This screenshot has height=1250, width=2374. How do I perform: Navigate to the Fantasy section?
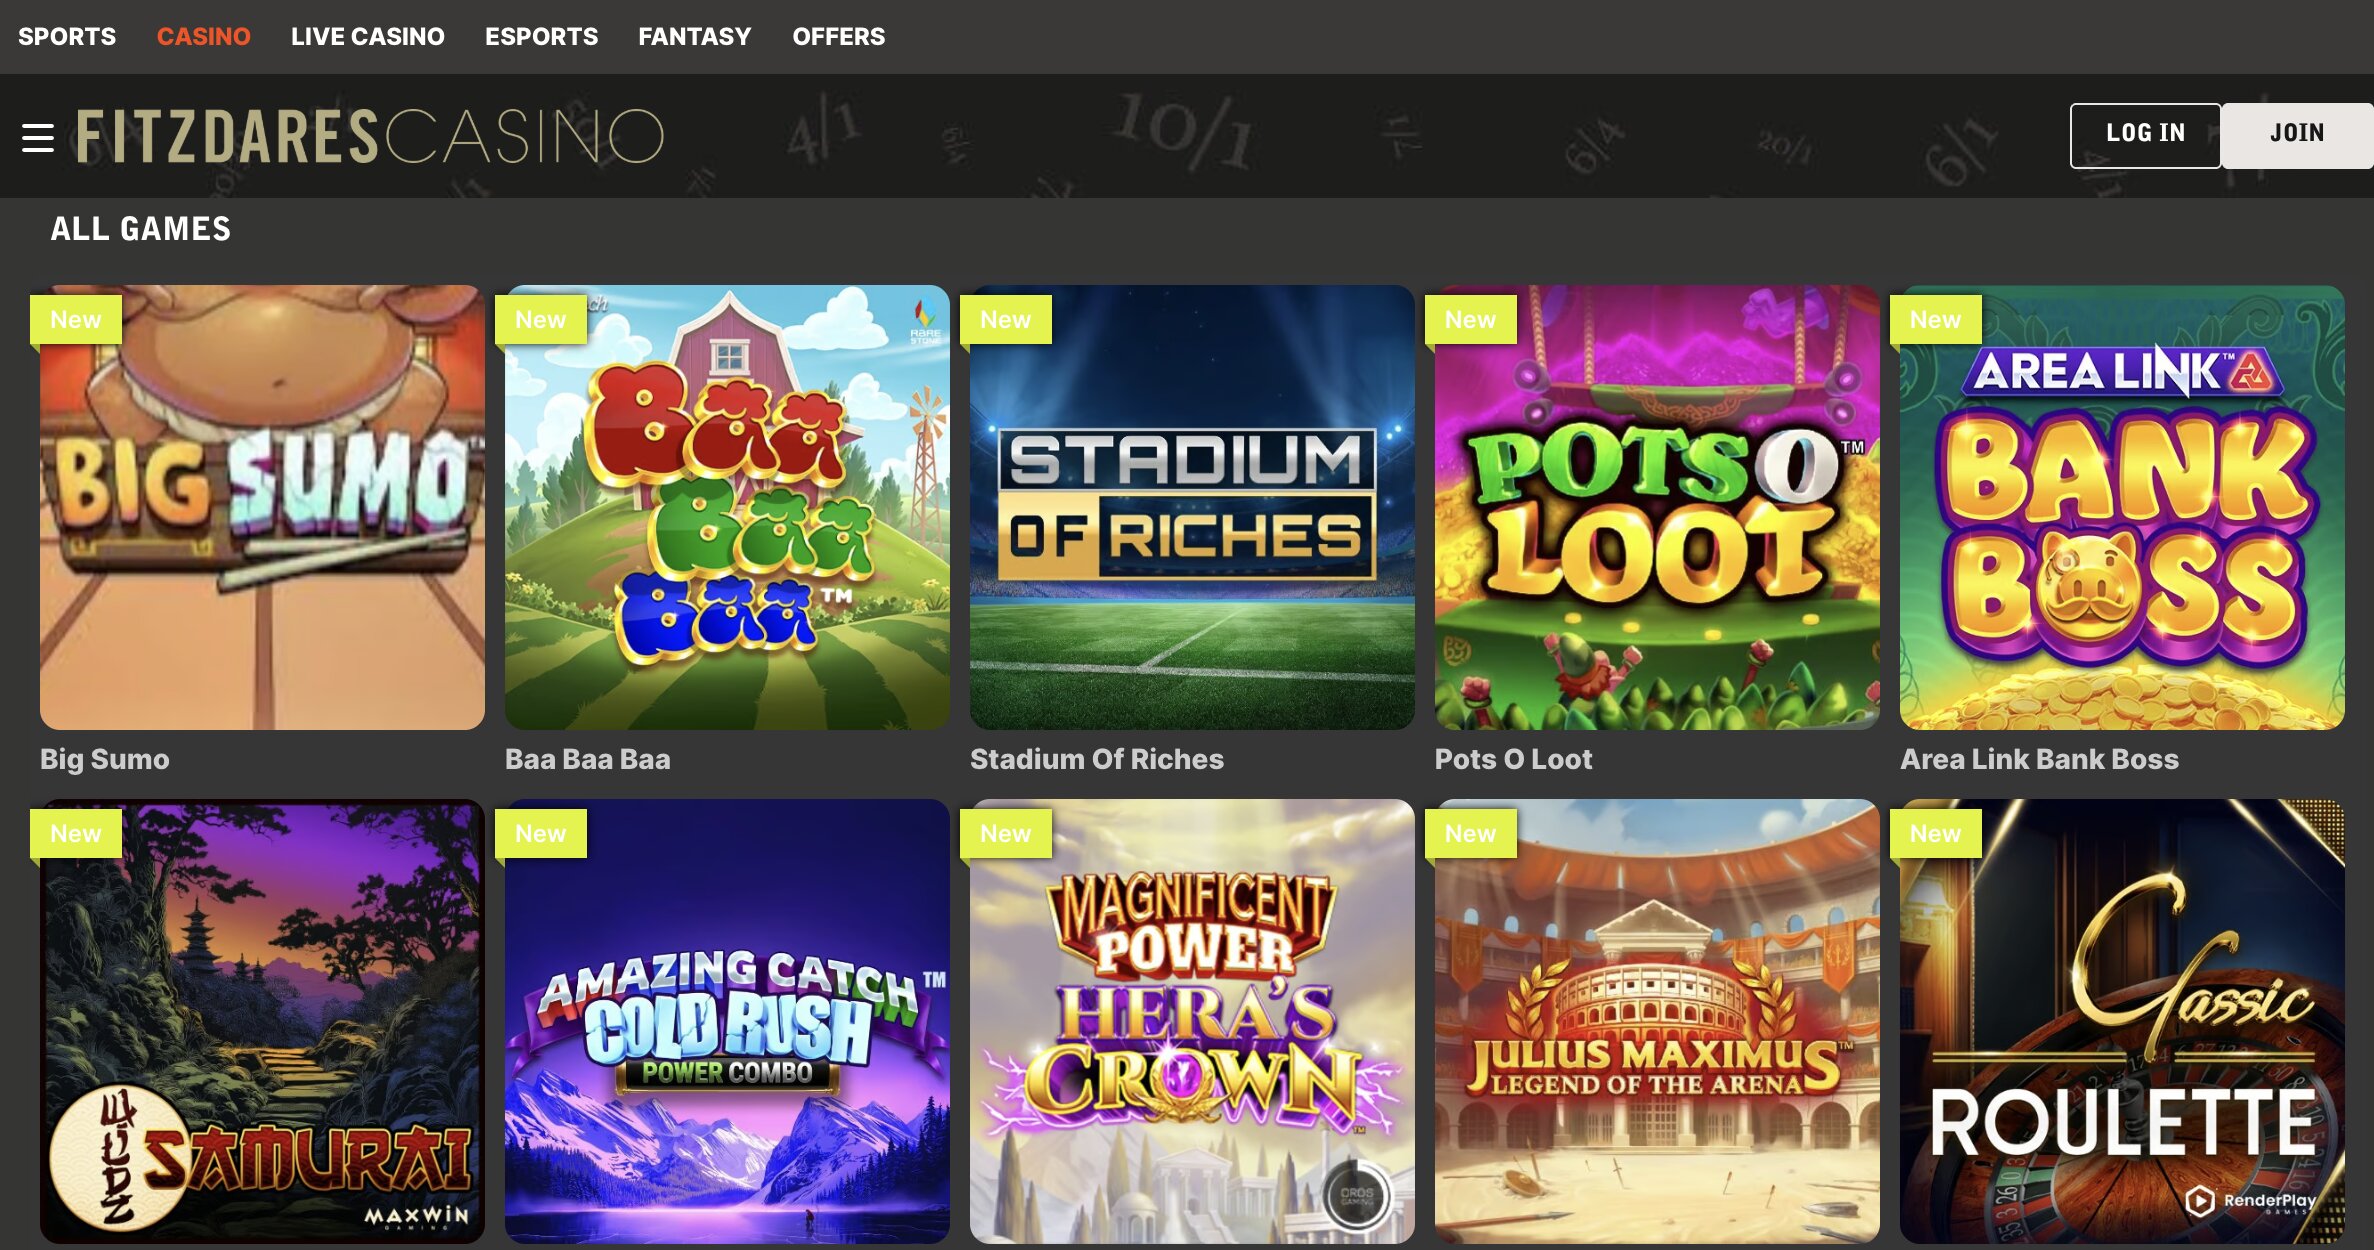[694, 37]
